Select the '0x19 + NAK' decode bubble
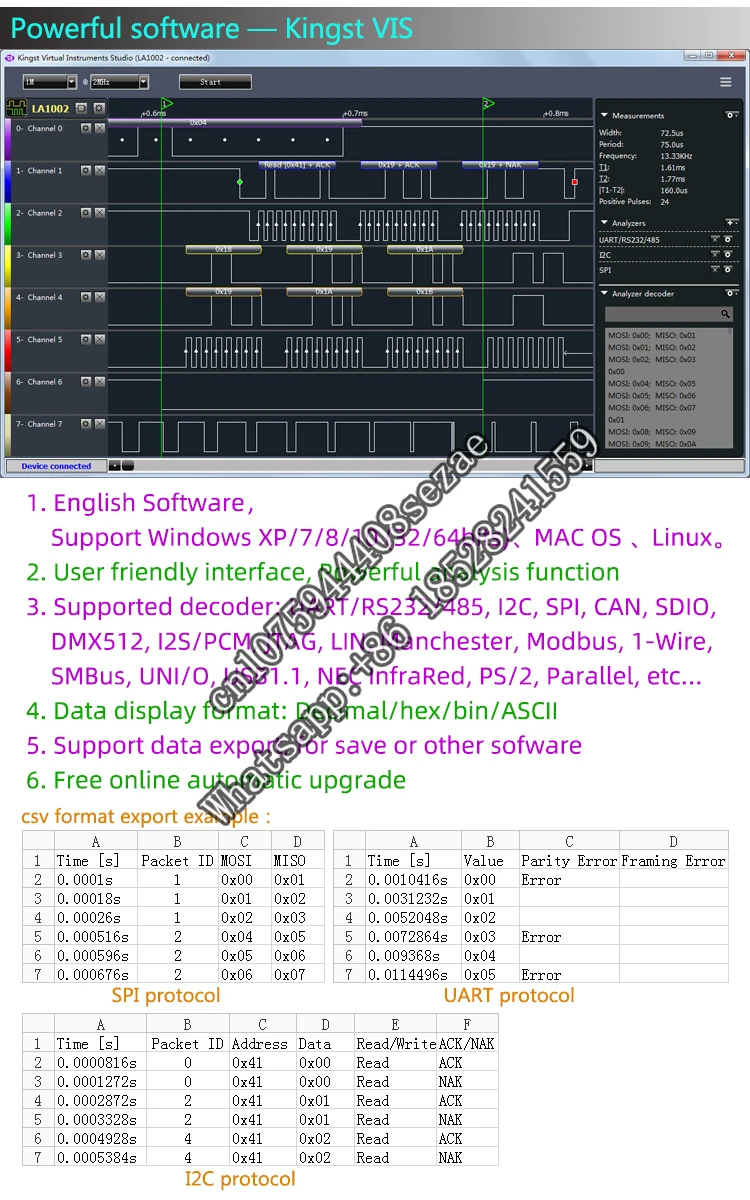This screenshot has height=1200, width=750. (x=500, y=164)
